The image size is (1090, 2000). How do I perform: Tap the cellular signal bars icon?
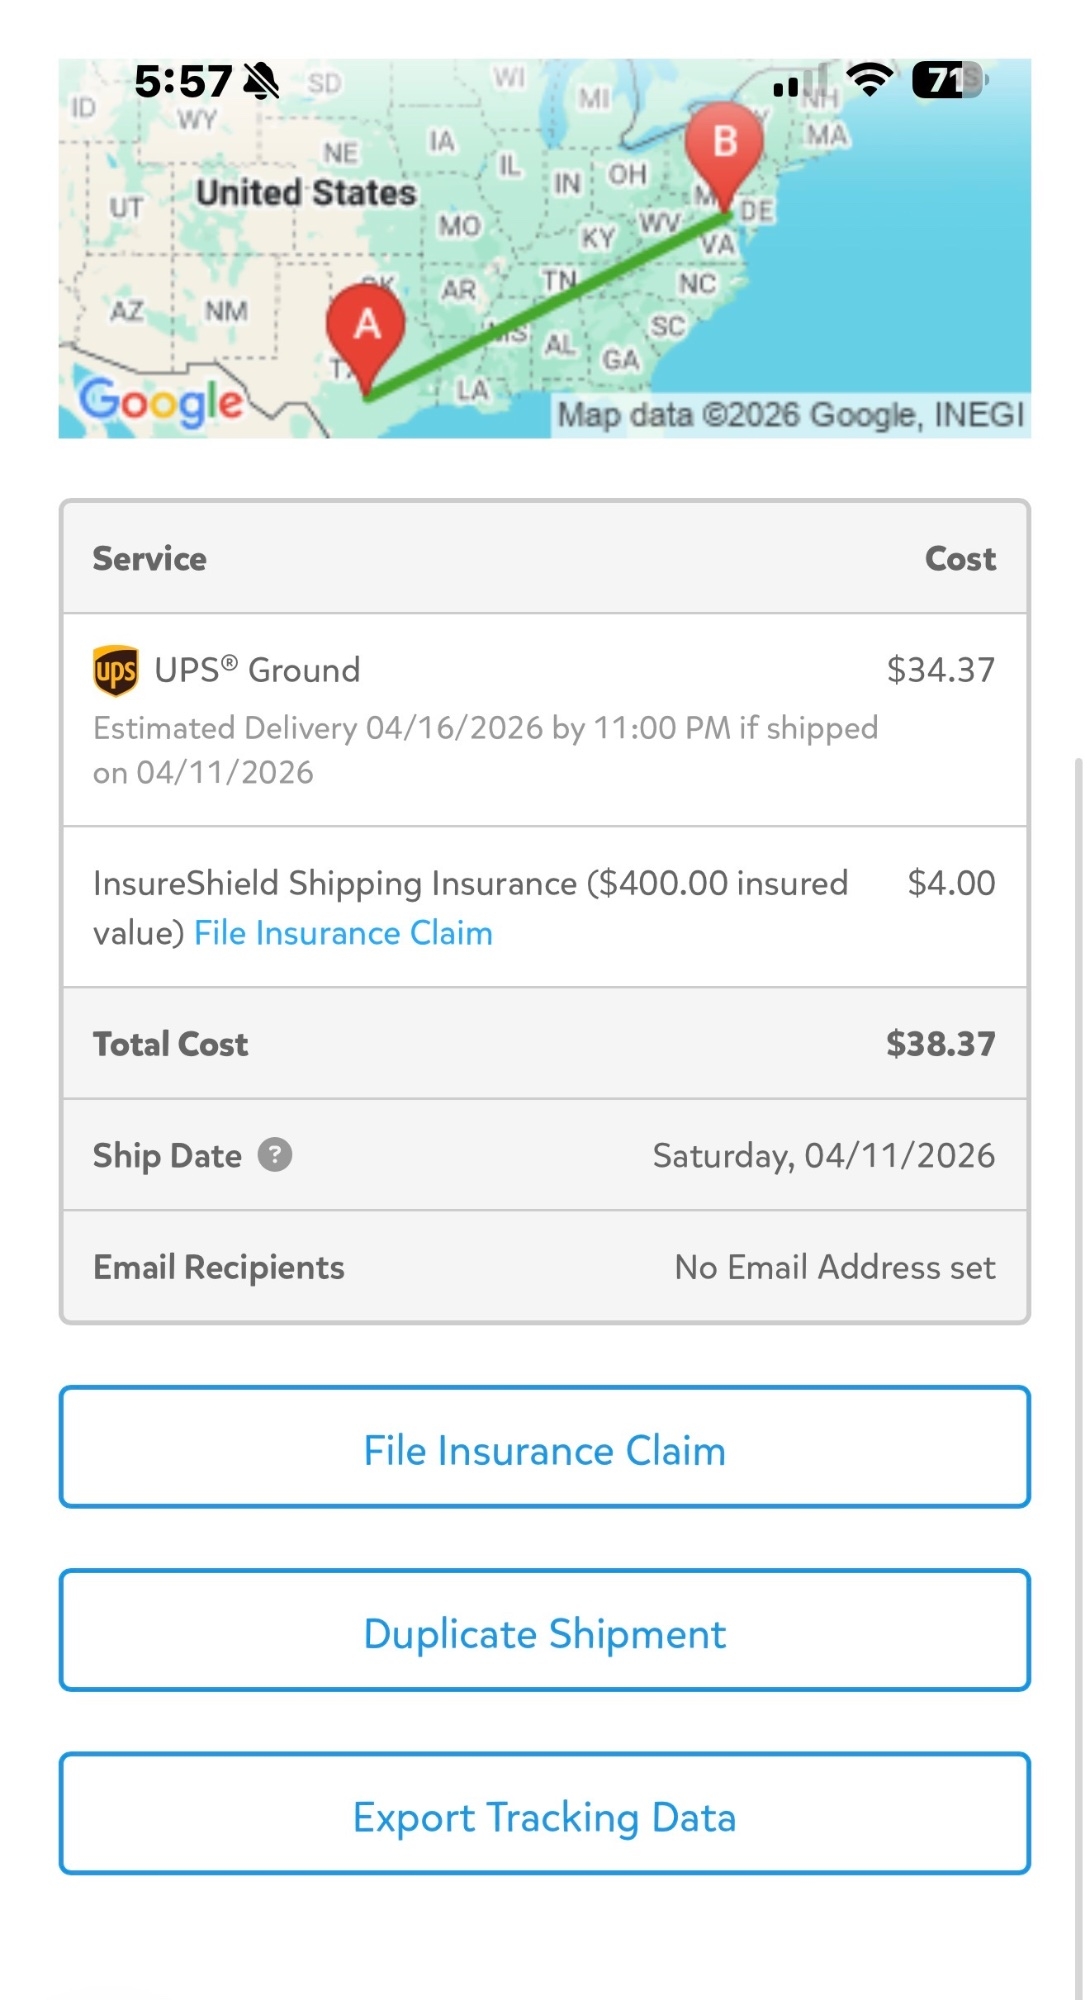(x=800, y=81)
